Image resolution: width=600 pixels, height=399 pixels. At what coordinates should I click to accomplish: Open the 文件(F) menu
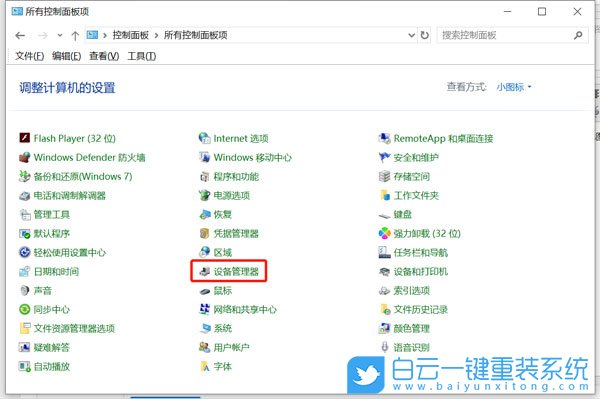(29, 56)
